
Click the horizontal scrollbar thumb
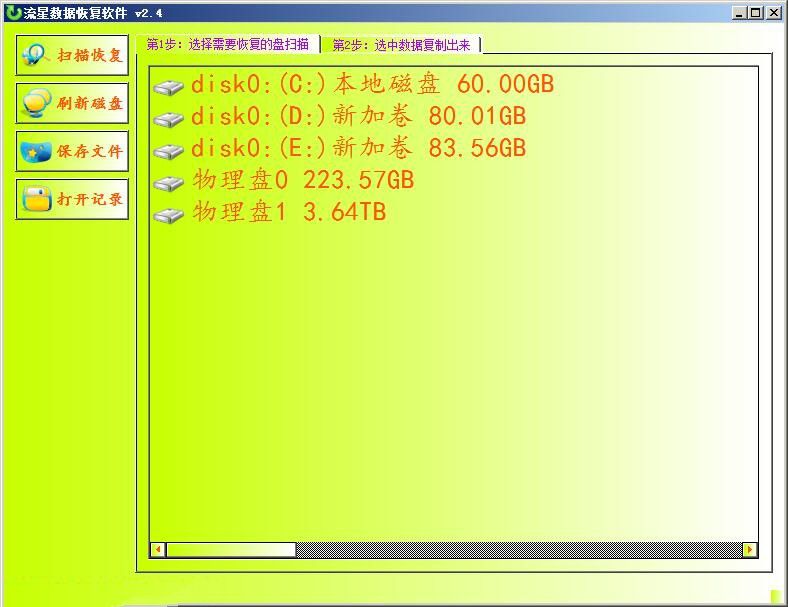click(x=231, y=550)
